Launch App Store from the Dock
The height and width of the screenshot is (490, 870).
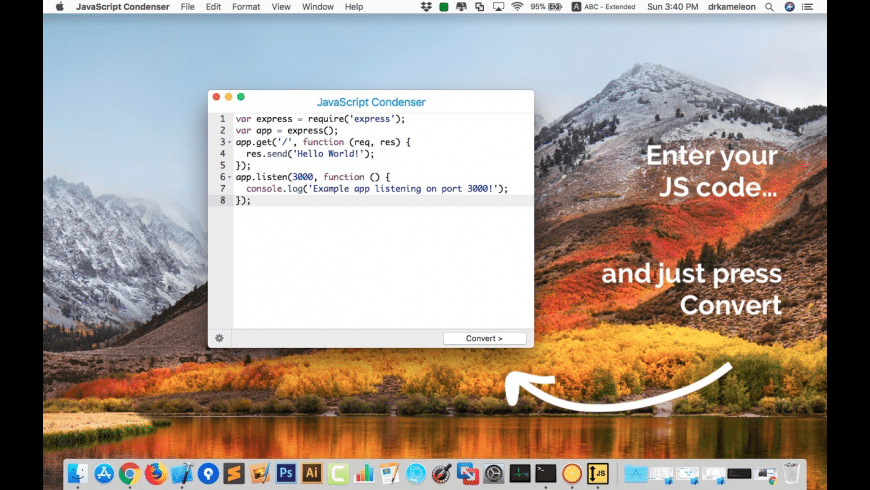[x=104, y=473]
